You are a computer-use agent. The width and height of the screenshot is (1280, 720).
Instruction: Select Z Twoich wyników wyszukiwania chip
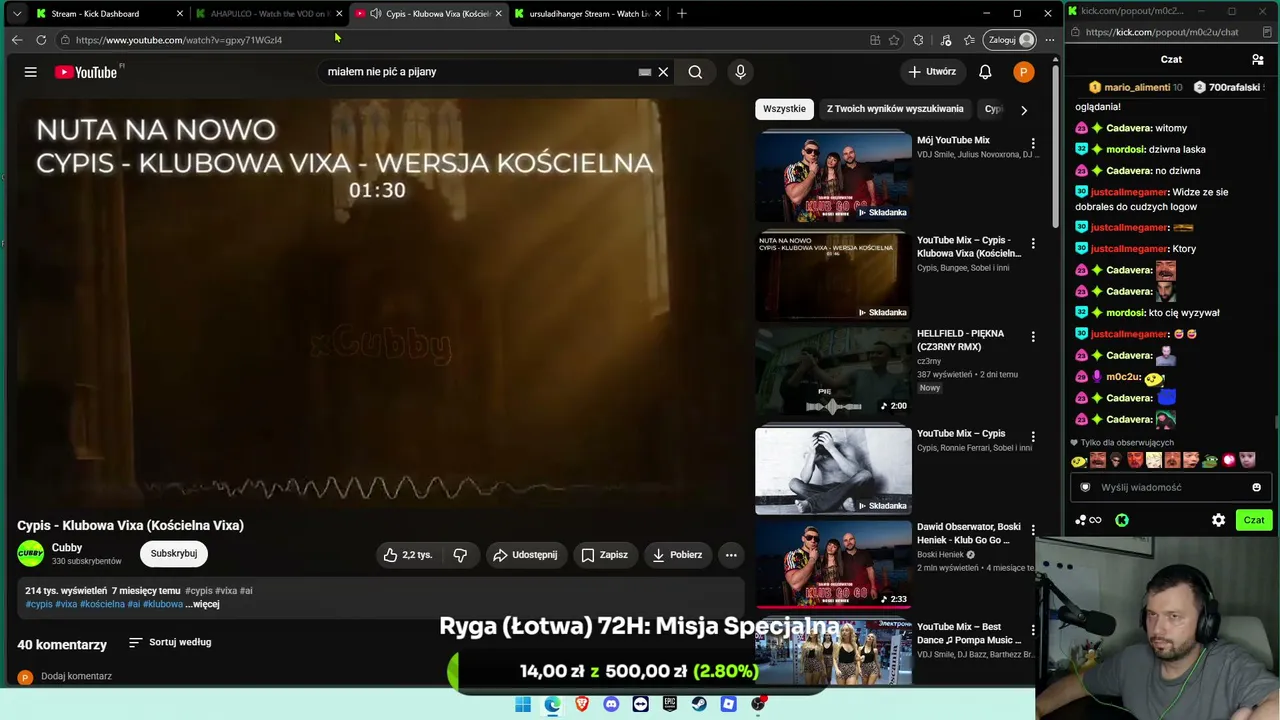tap(895, 109)
